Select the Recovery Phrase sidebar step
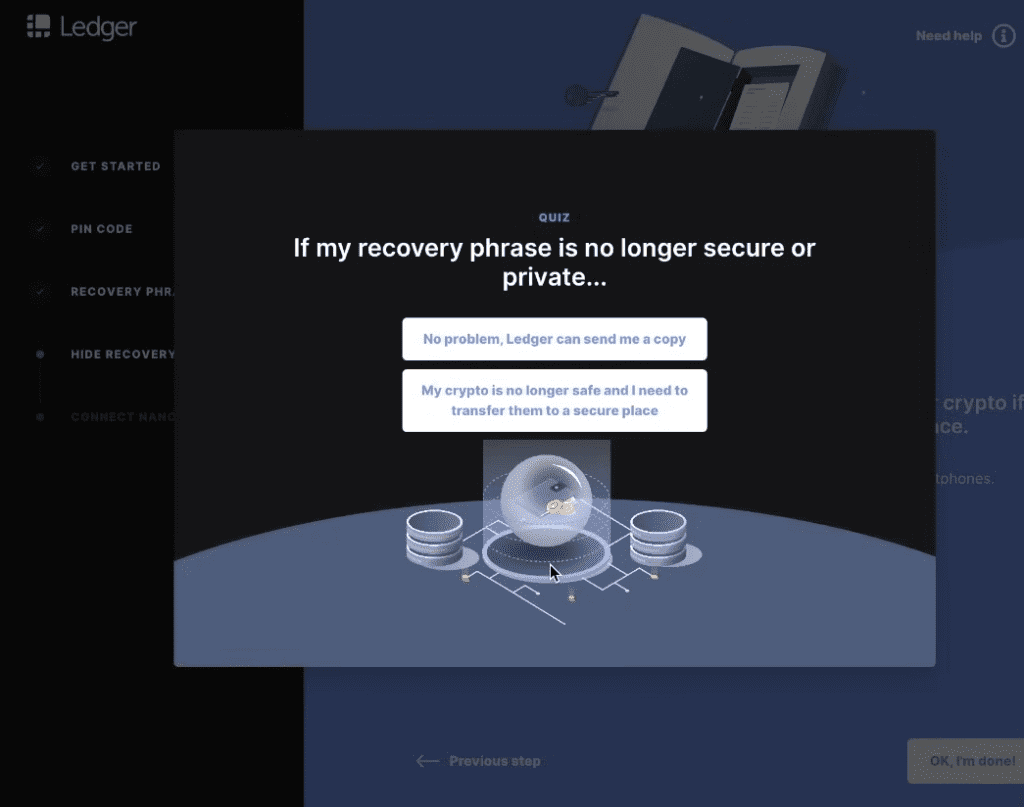Screen dimensions: 1024x807 pos(122,291)
